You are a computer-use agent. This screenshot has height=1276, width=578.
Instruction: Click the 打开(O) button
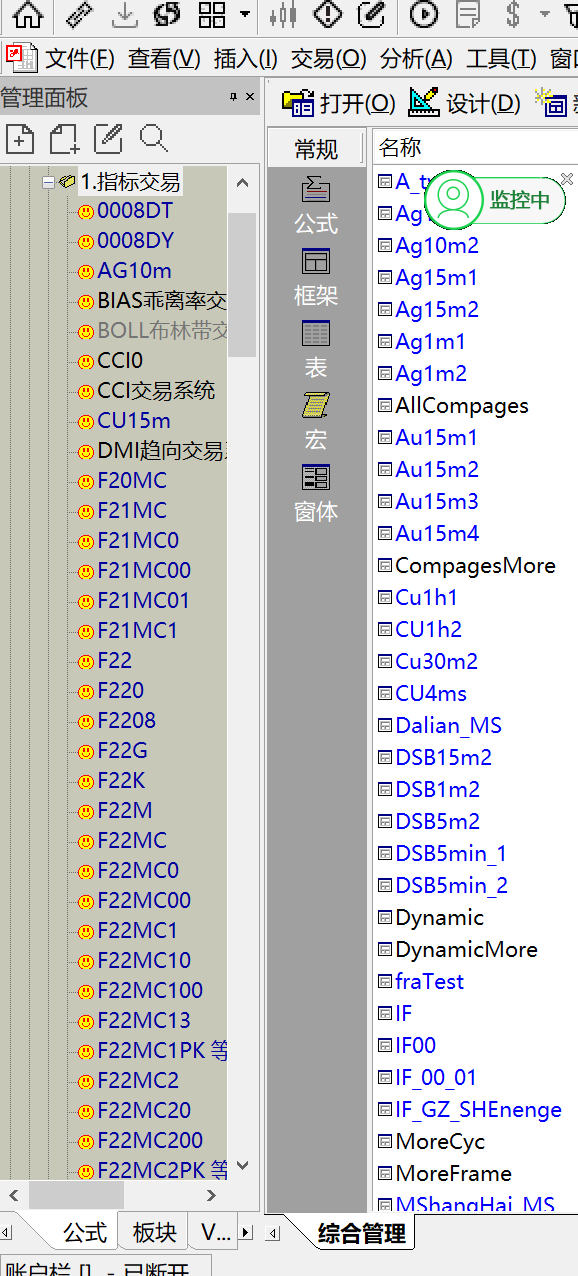339,103
